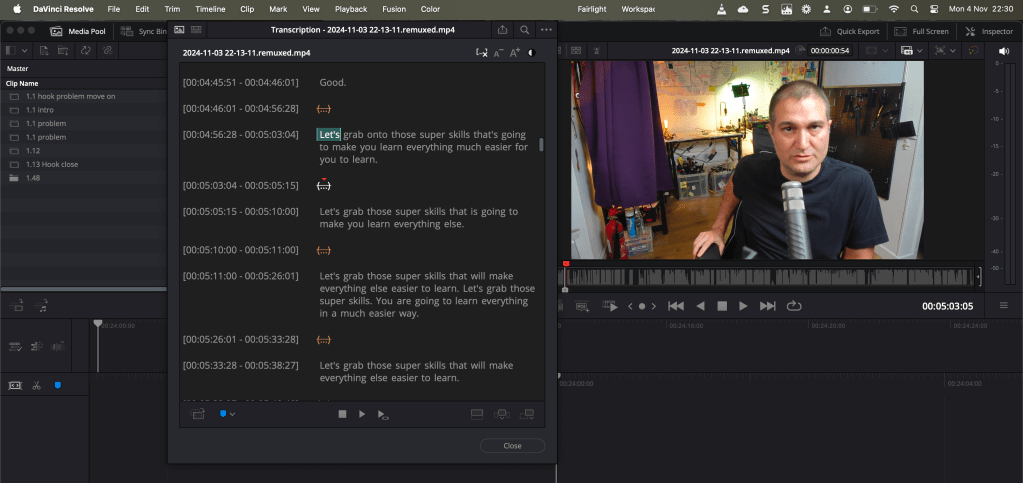Stop viewer playback
The height and width of the screenshot is (483, 1023).
click(x=722, y=306)
